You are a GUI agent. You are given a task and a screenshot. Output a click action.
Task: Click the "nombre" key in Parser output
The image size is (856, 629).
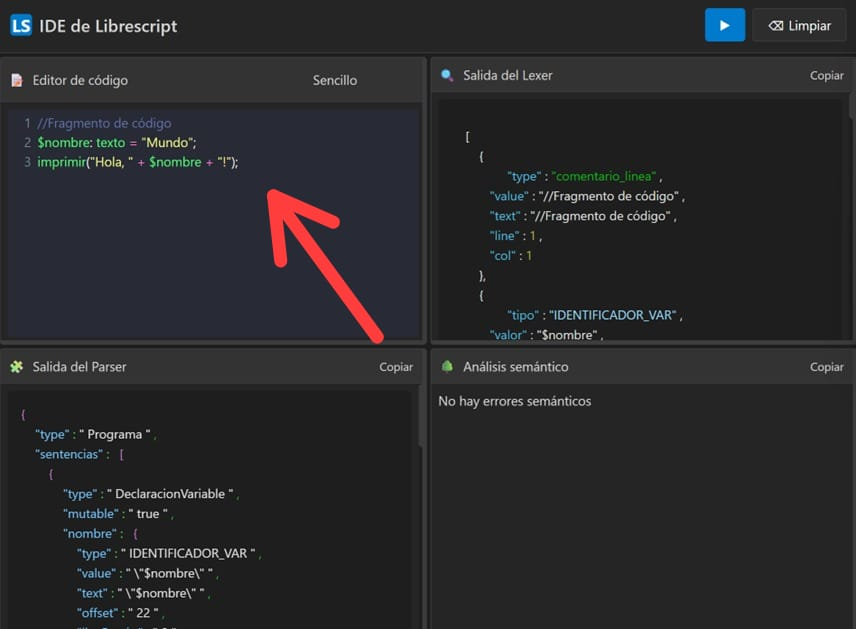(90, 533)
